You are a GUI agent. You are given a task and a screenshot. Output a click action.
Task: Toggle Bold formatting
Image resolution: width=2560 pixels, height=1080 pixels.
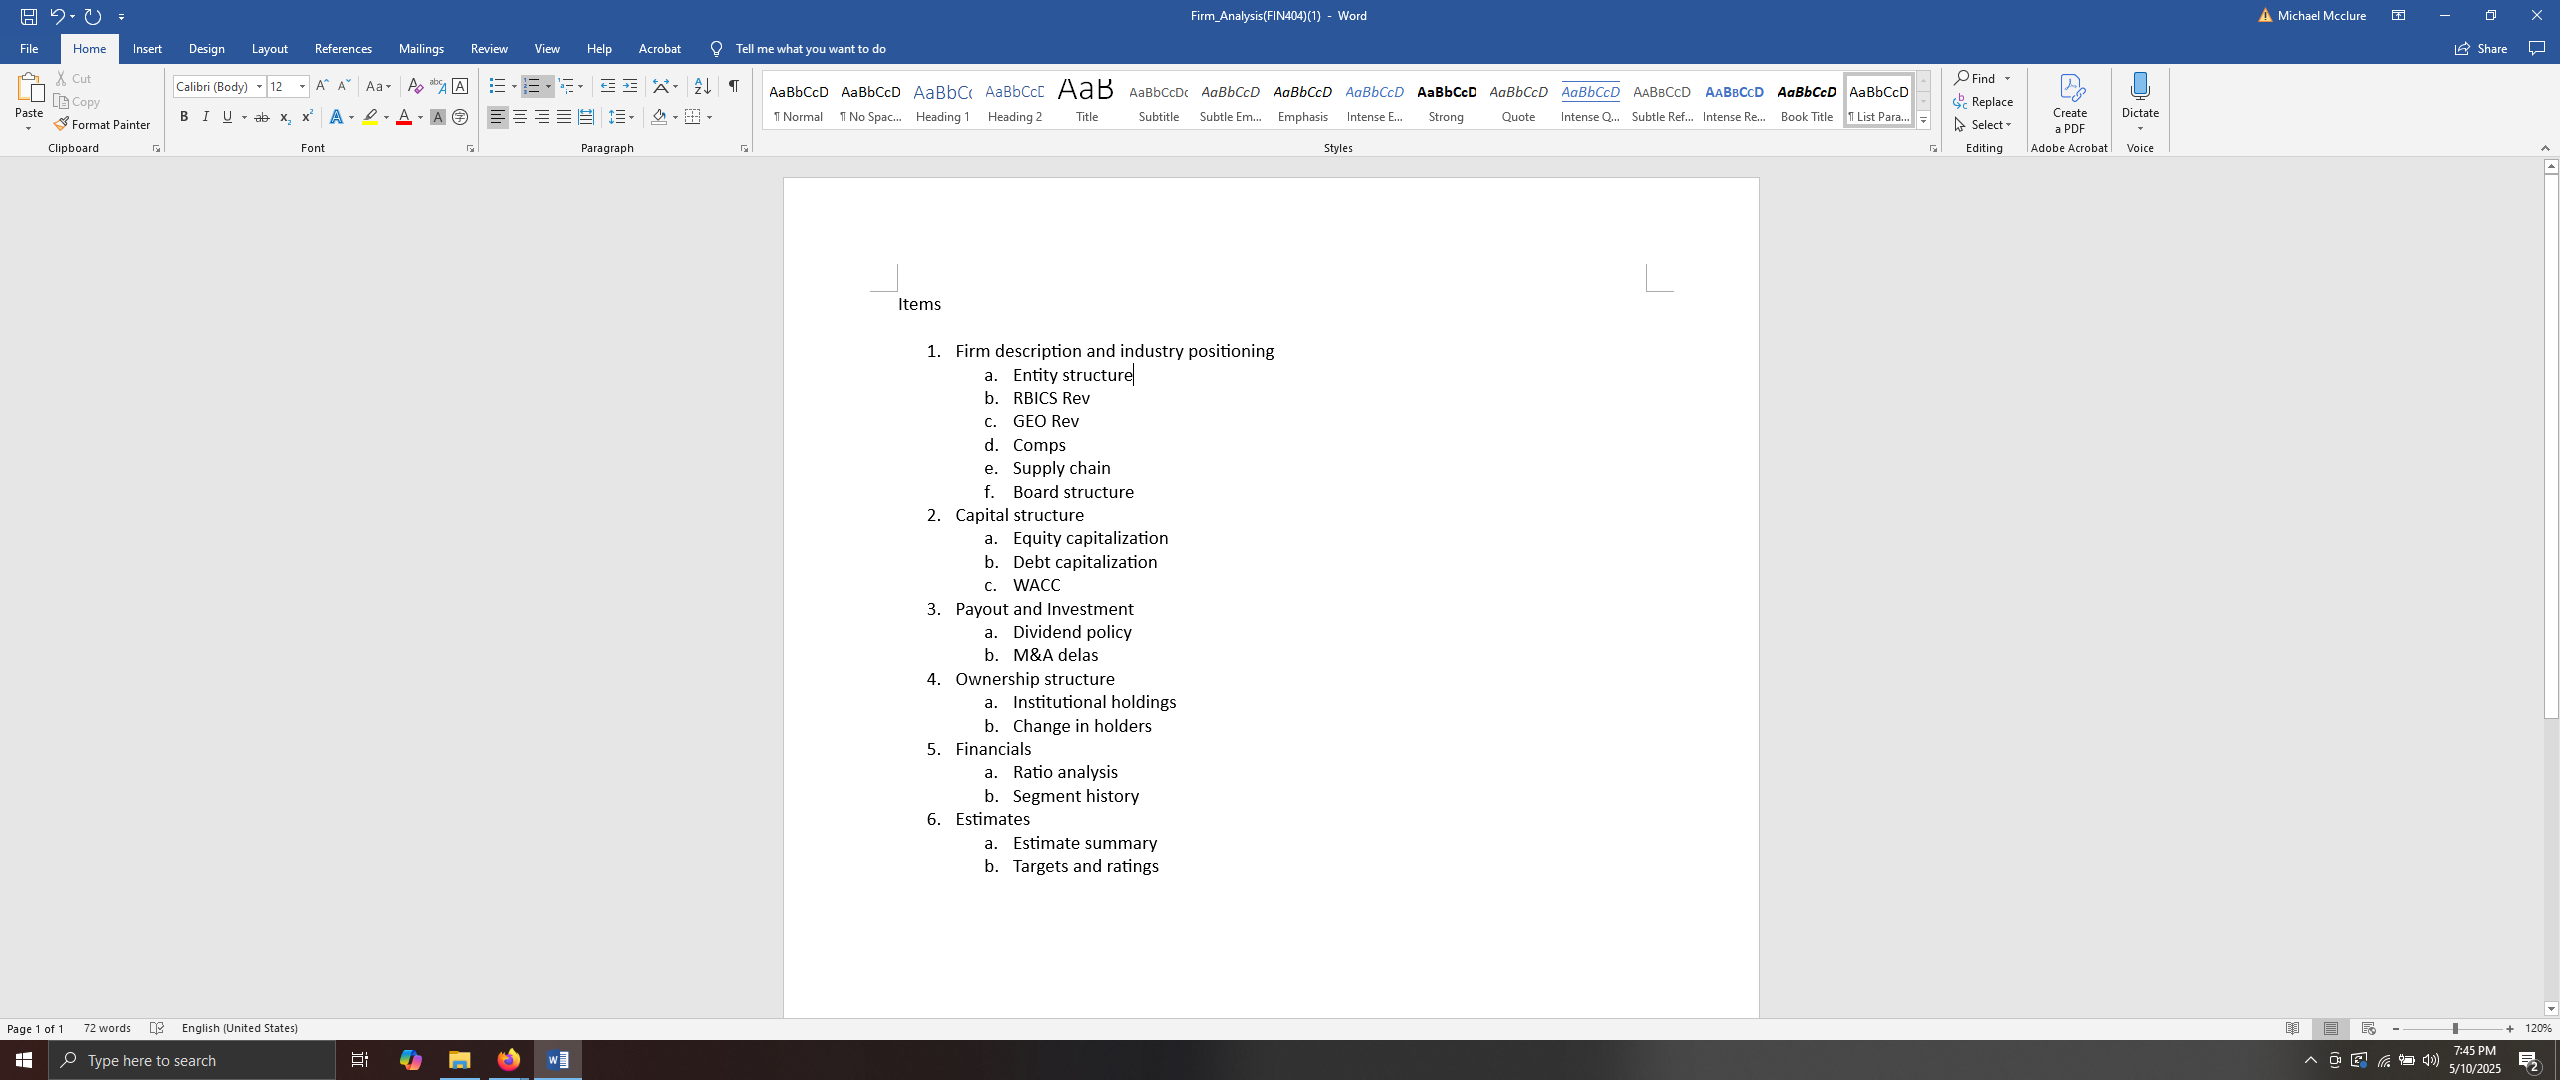[184, 117]
